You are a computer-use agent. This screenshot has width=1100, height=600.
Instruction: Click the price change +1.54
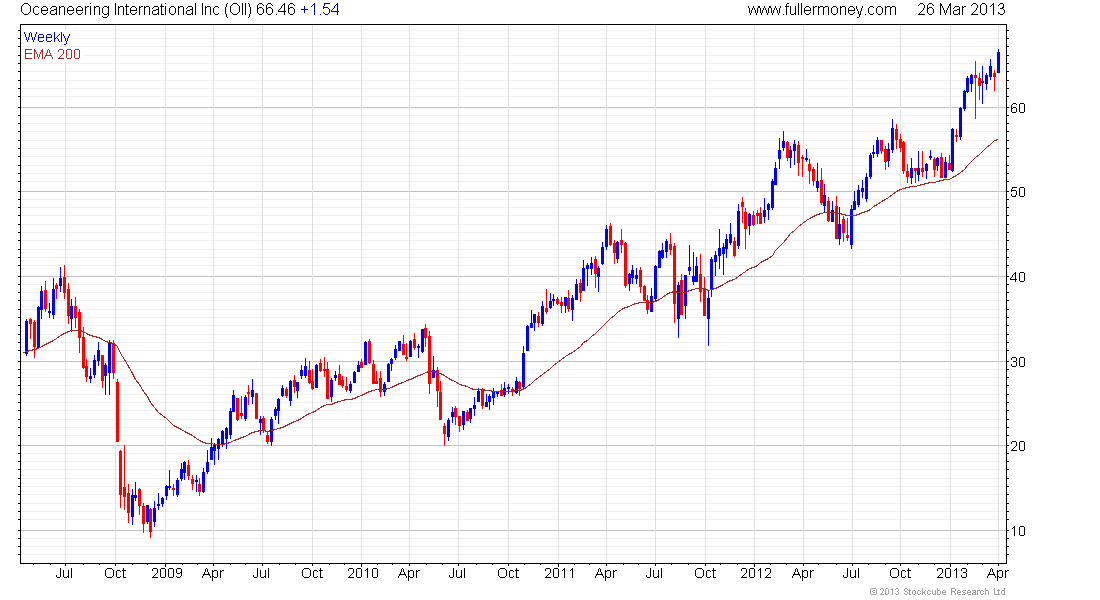(320, 10)
